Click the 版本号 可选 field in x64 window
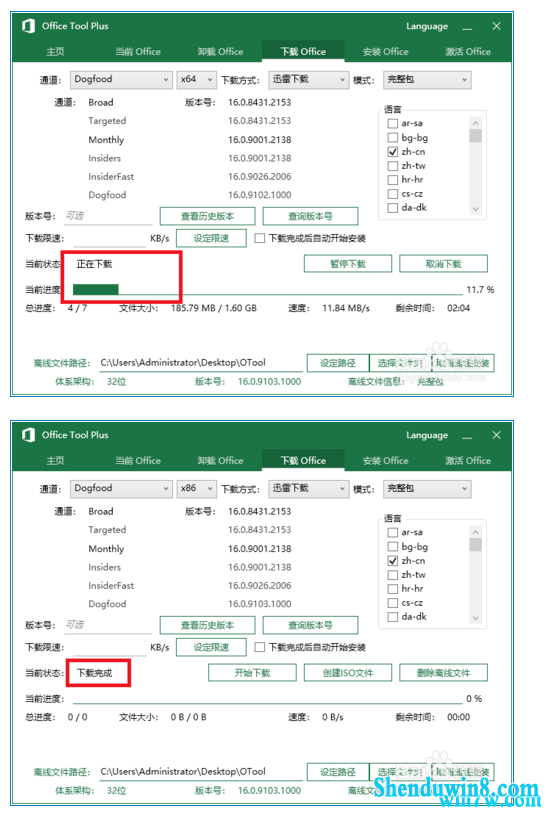This screenshot has height=813, width=549. (108, 216)
